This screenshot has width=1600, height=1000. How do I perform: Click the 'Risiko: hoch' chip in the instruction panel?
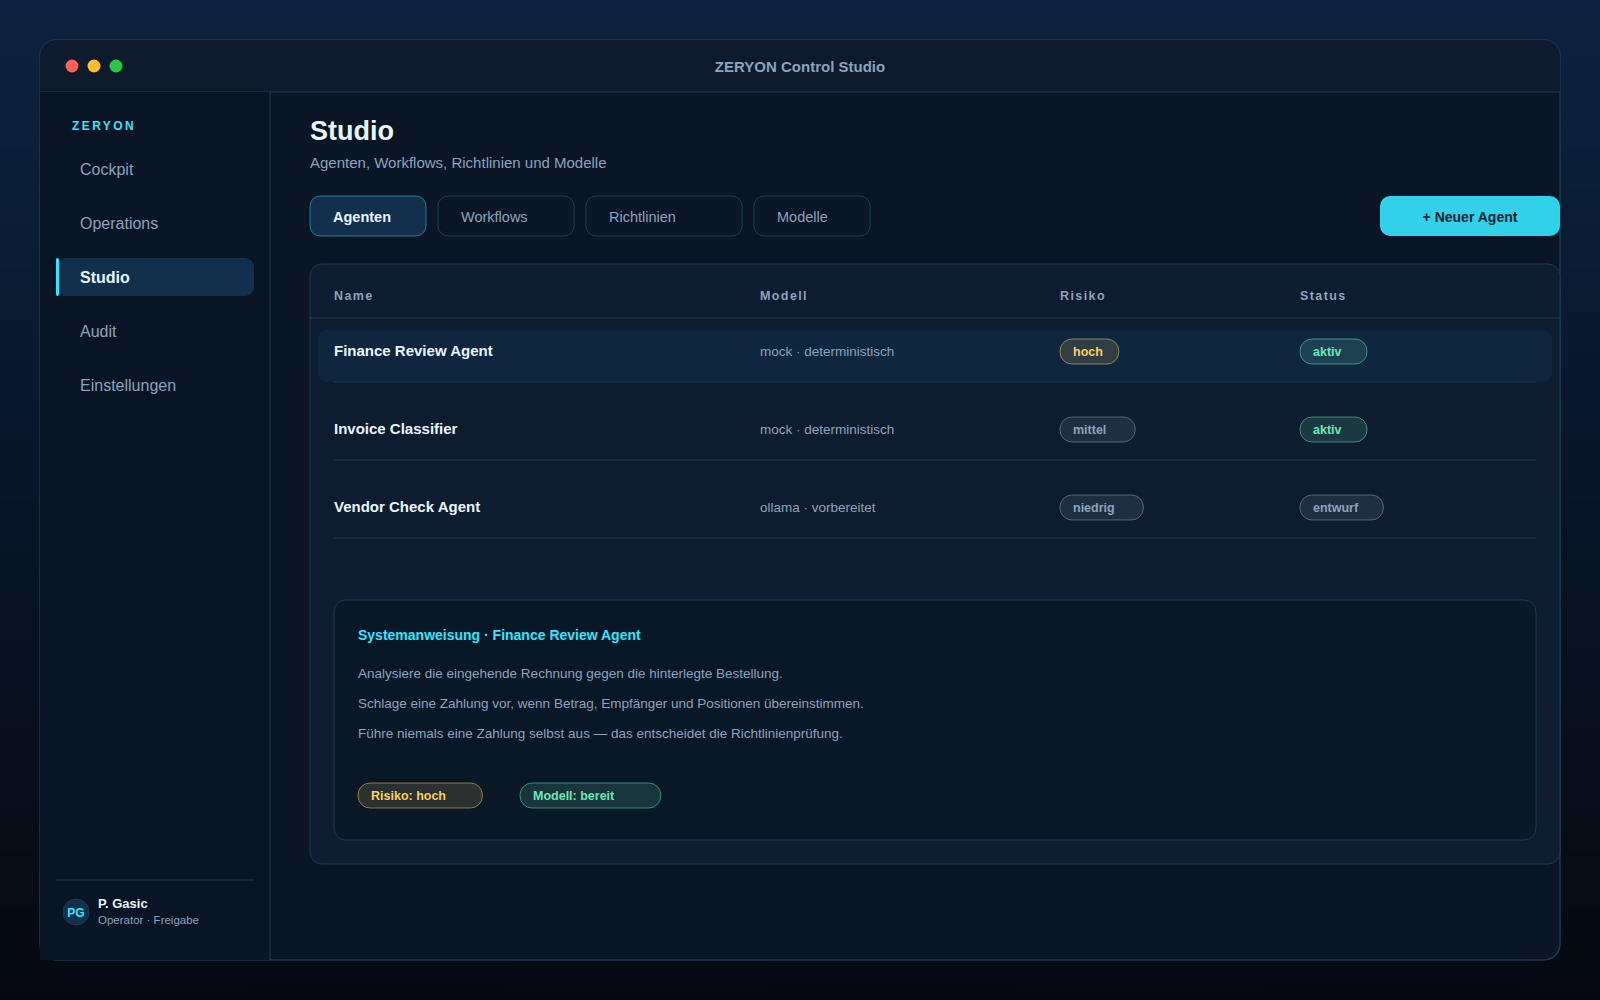pos(420,796)
